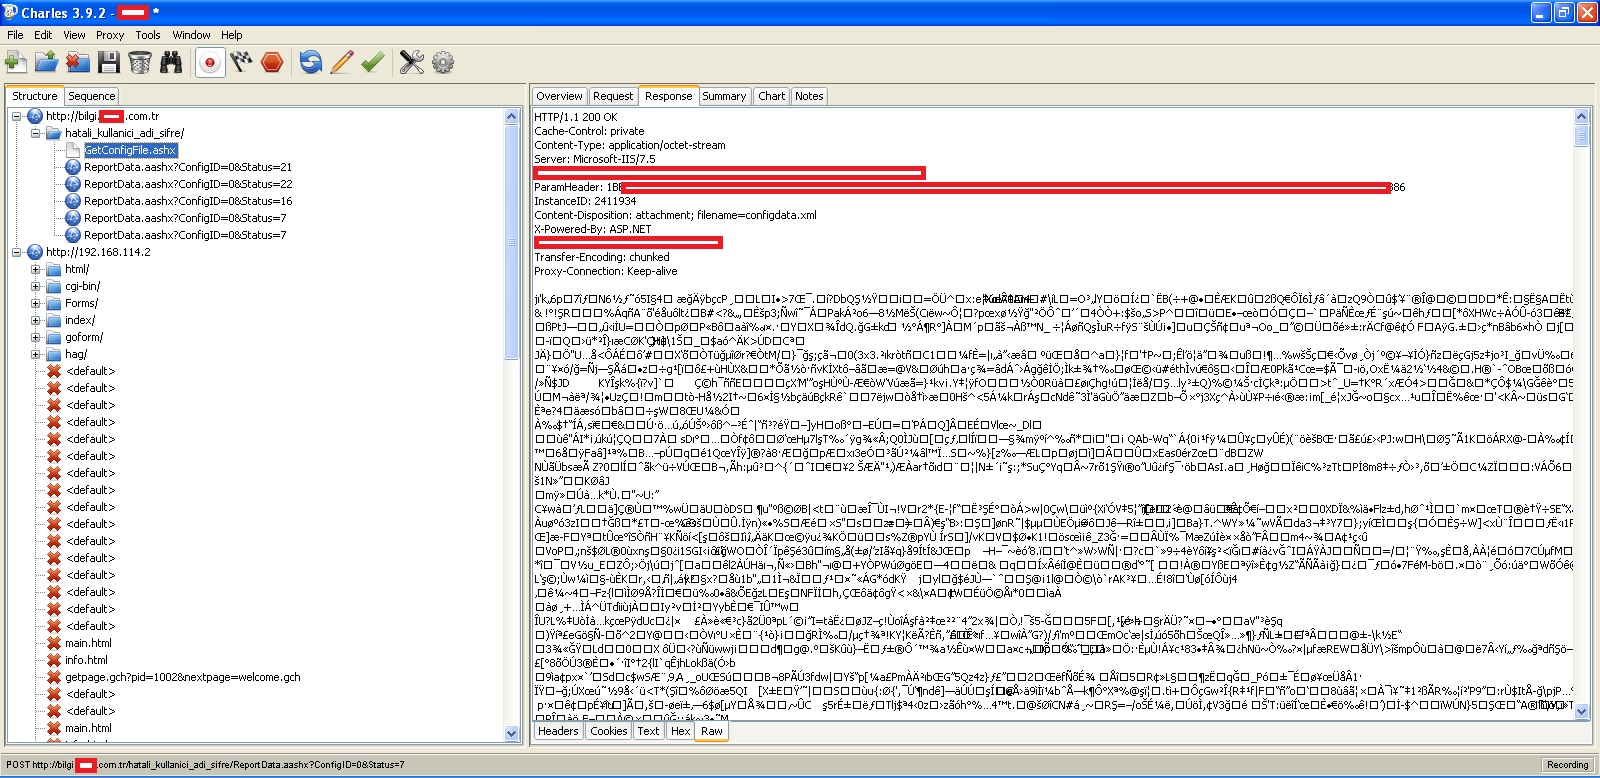Collapse the http://bilgi host node
Viewport: 1600px width, 778px height.
[17, 116]
